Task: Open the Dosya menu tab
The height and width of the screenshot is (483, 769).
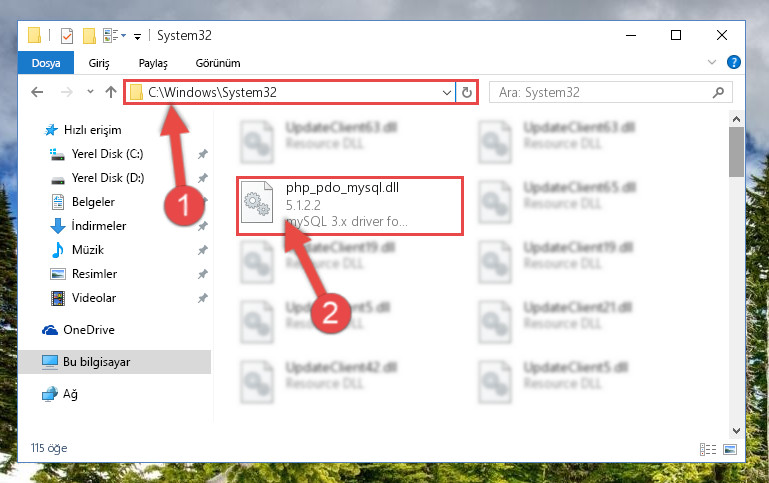Action: tap(46, 63)
